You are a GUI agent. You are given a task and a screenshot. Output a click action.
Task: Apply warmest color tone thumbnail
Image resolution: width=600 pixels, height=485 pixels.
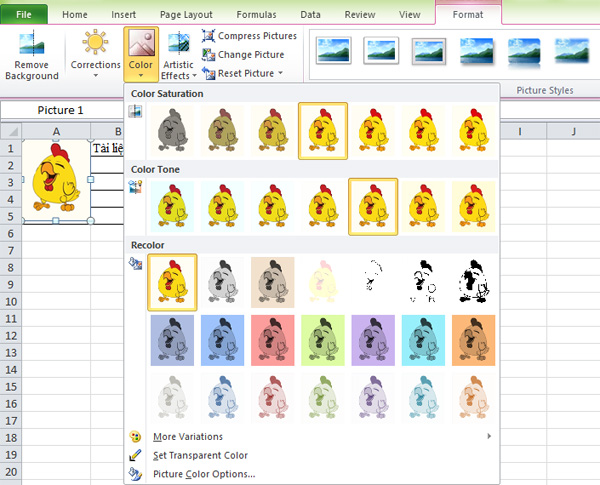coord(473,207)
